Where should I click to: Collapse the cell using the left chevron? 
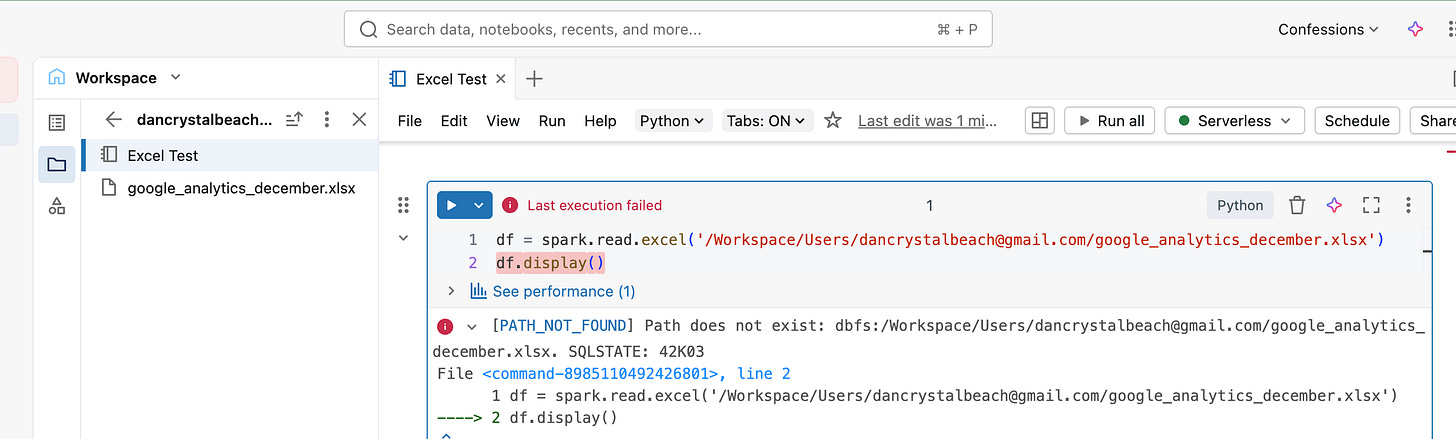[x=403, y=238]
